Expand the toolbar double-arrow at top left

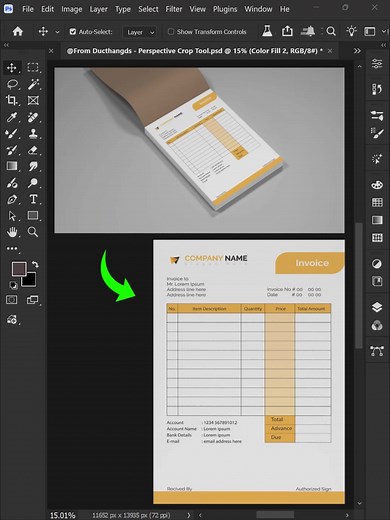(x=6, y=45)
